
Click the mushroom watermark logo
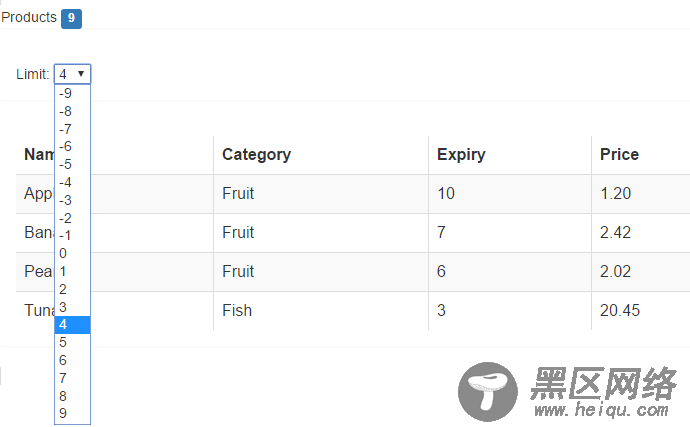(x=488, y=392)
